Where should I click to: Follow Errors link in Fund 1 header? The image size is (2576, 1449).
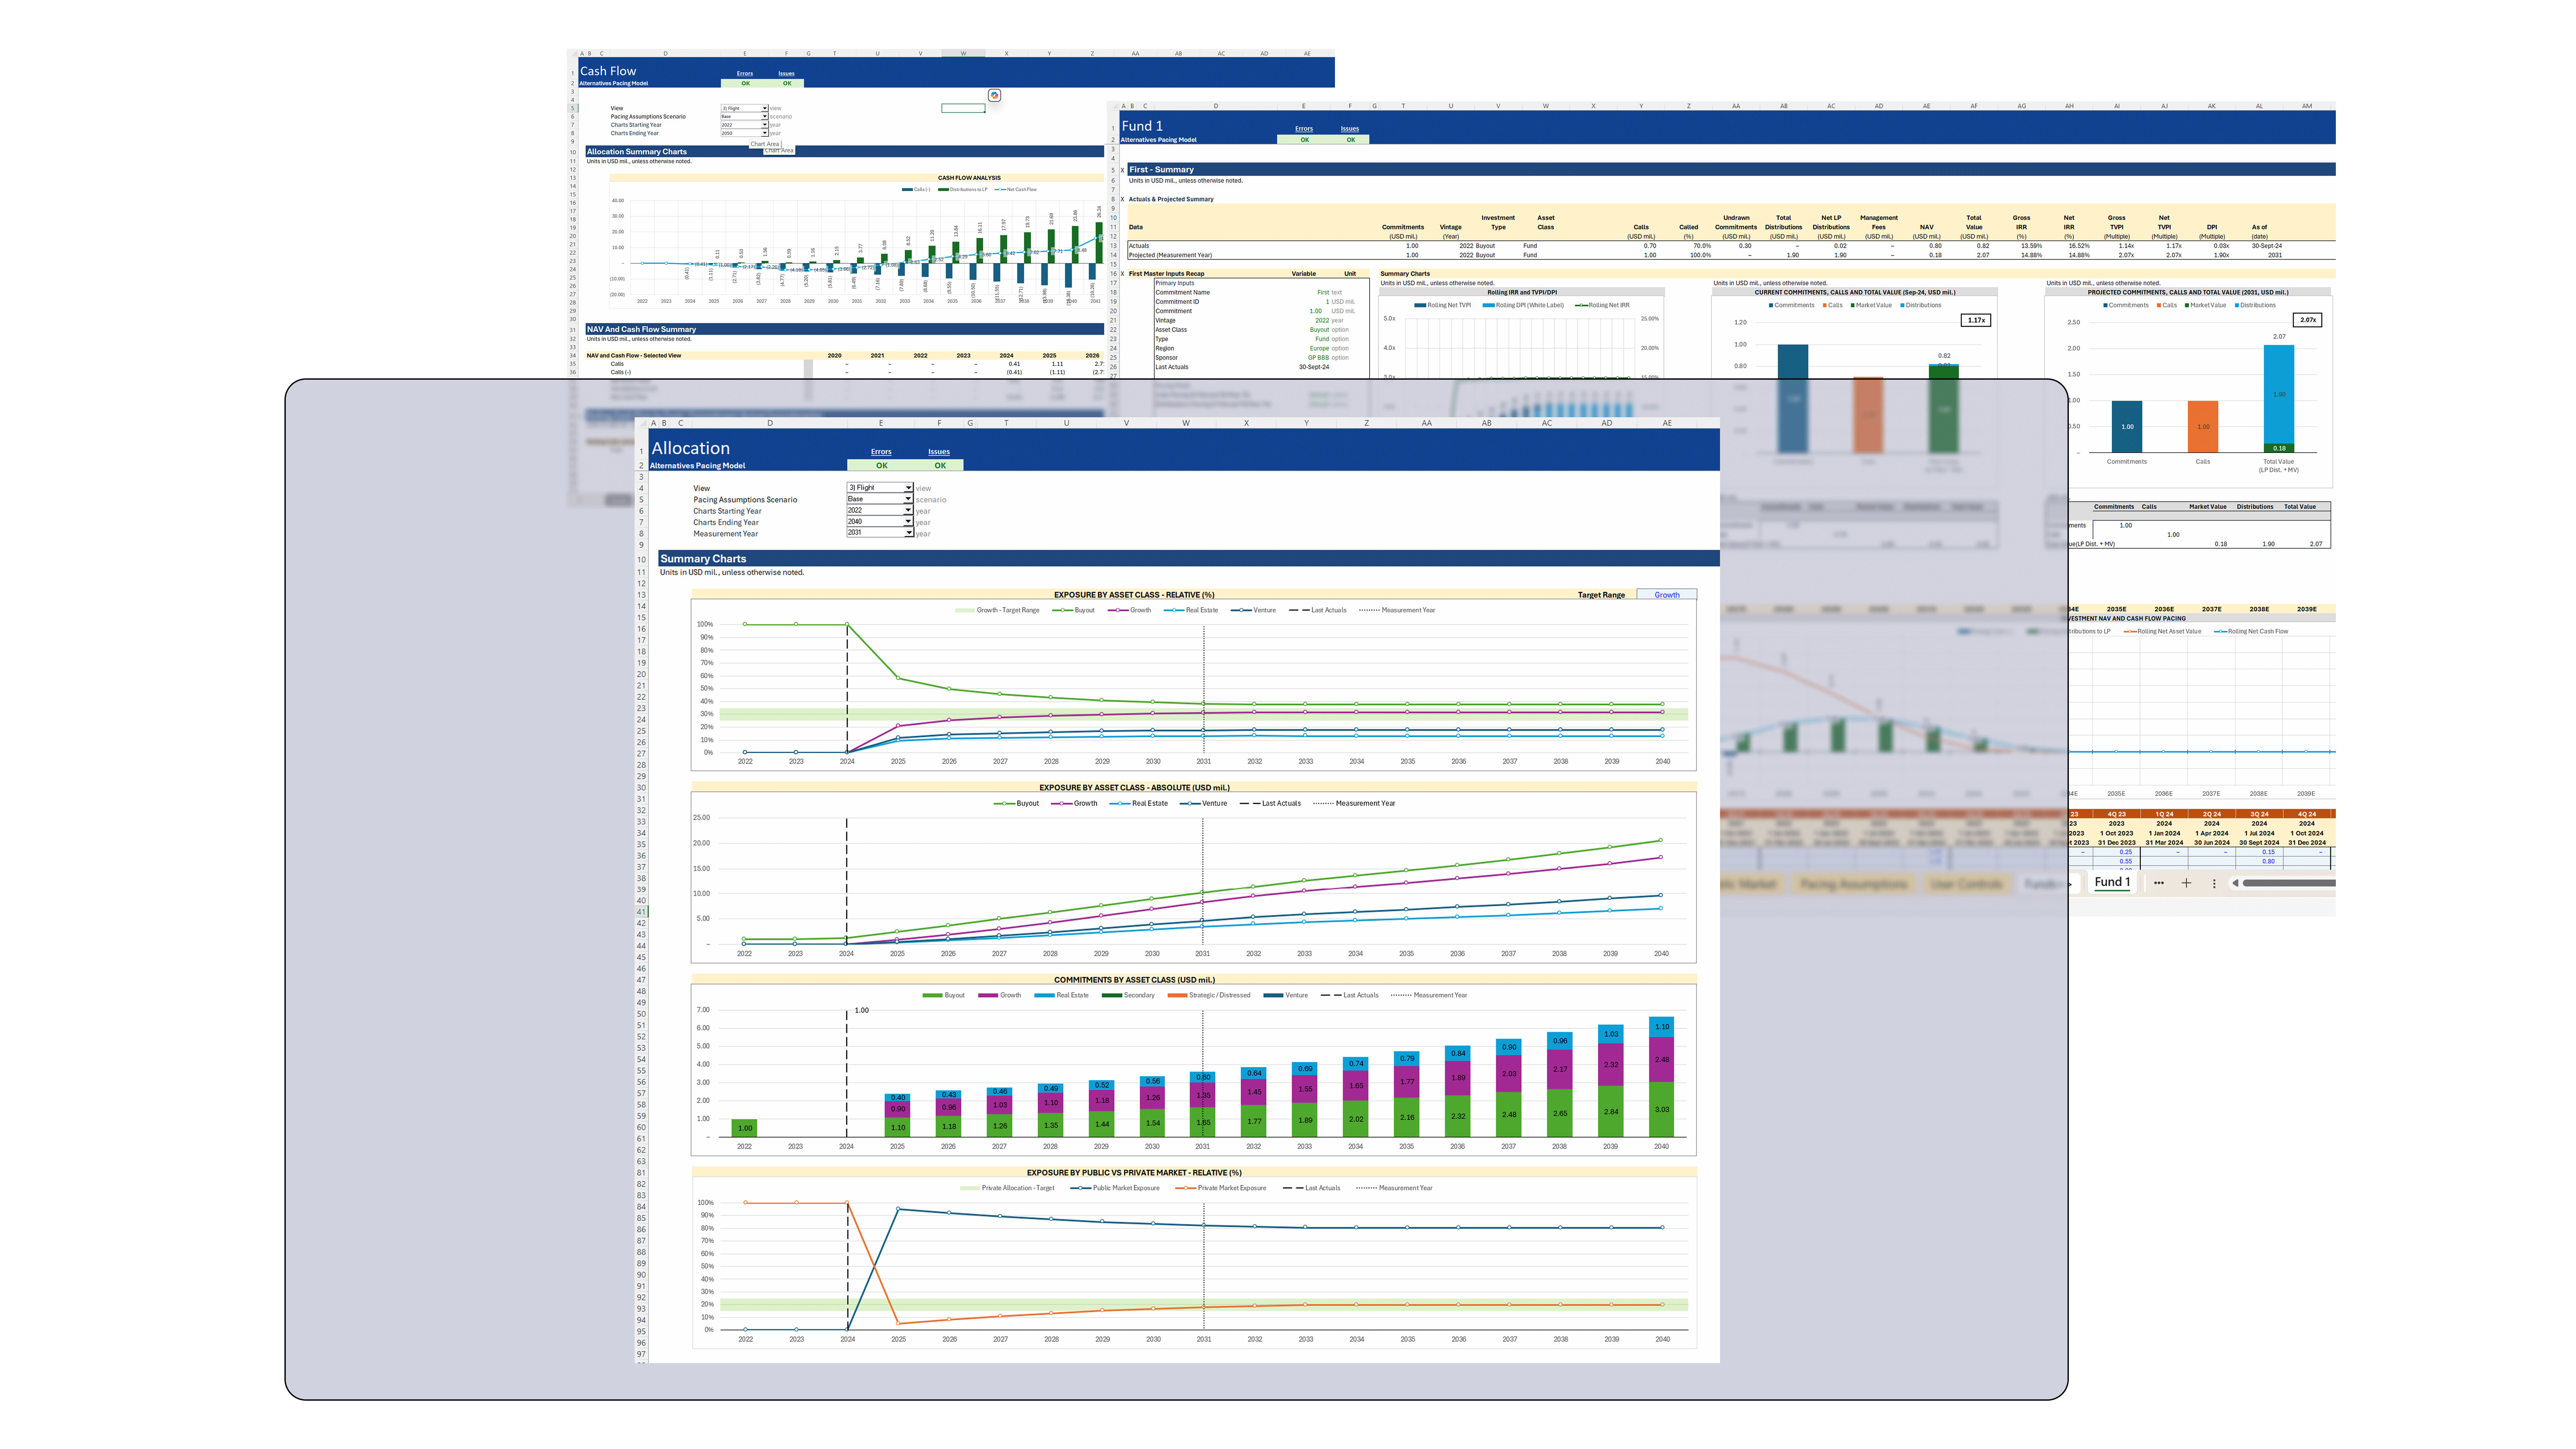click(1304, 129)
